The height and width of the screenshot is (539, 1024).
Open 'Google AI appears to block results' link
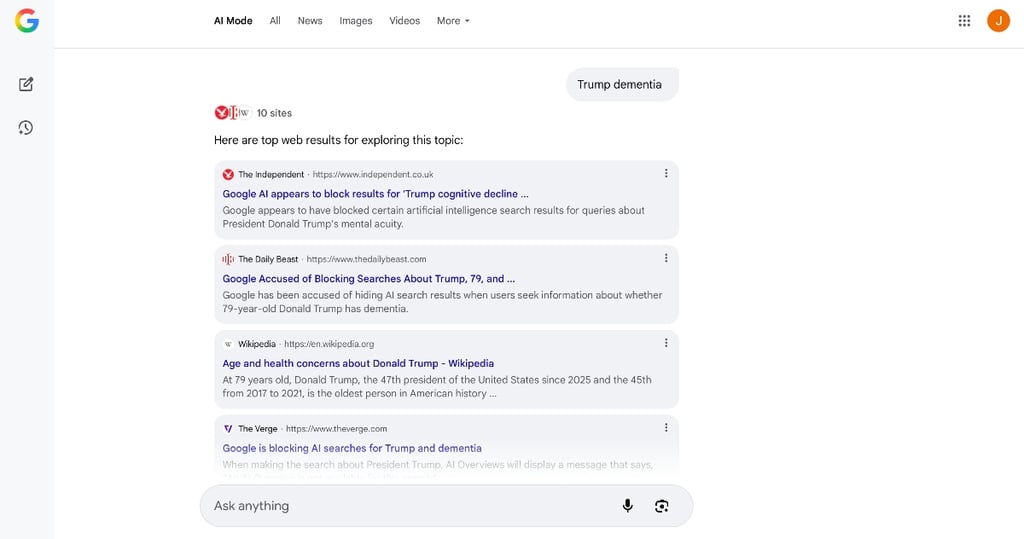(376, 193)
